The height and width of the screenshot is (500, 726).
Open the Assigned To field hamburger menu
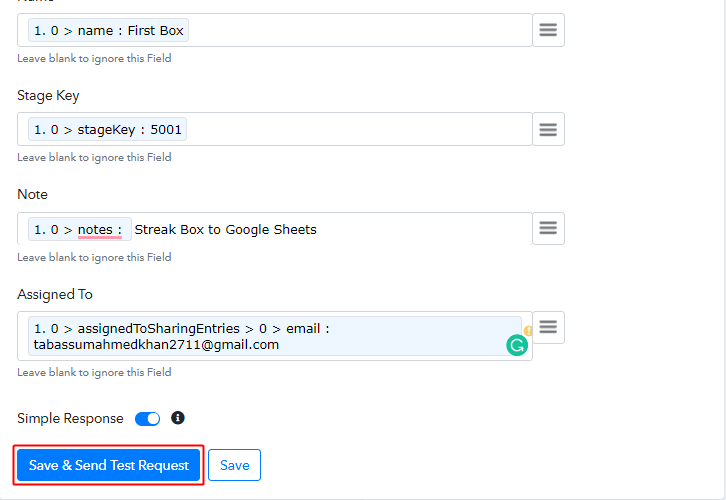point(548,327)
